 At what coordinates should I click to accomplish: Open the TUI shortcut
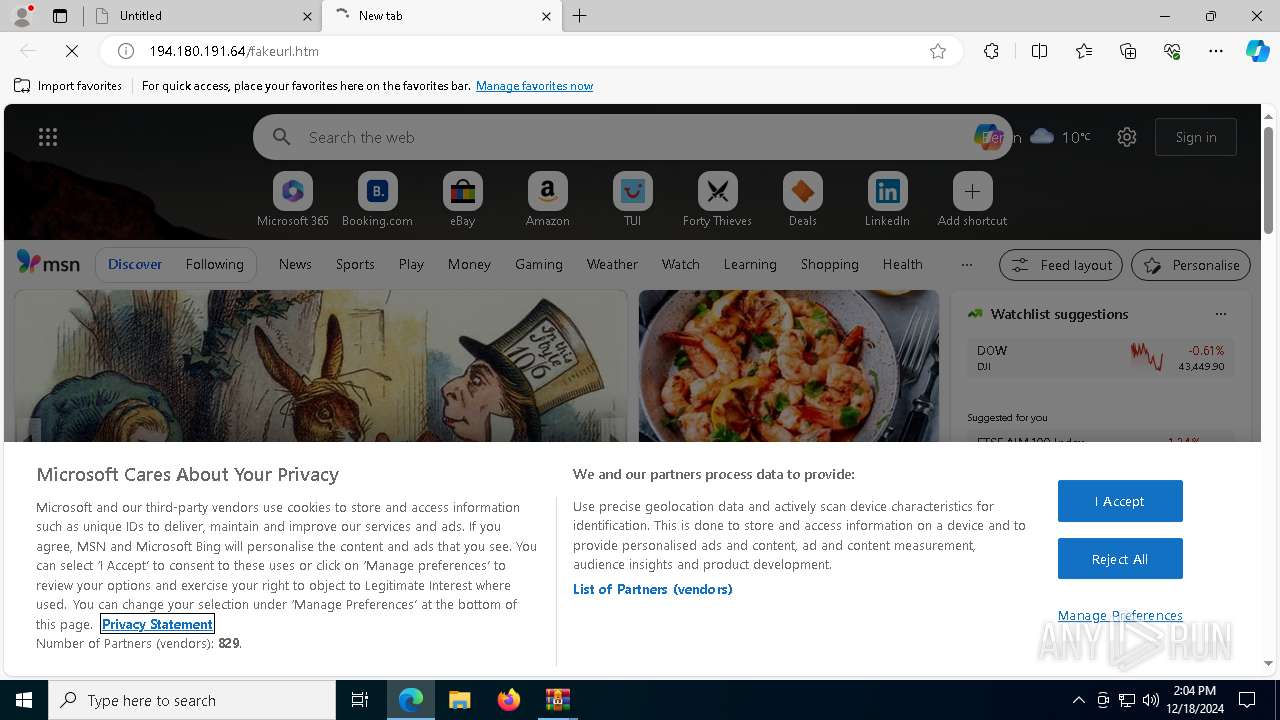(x=633, y=199)
